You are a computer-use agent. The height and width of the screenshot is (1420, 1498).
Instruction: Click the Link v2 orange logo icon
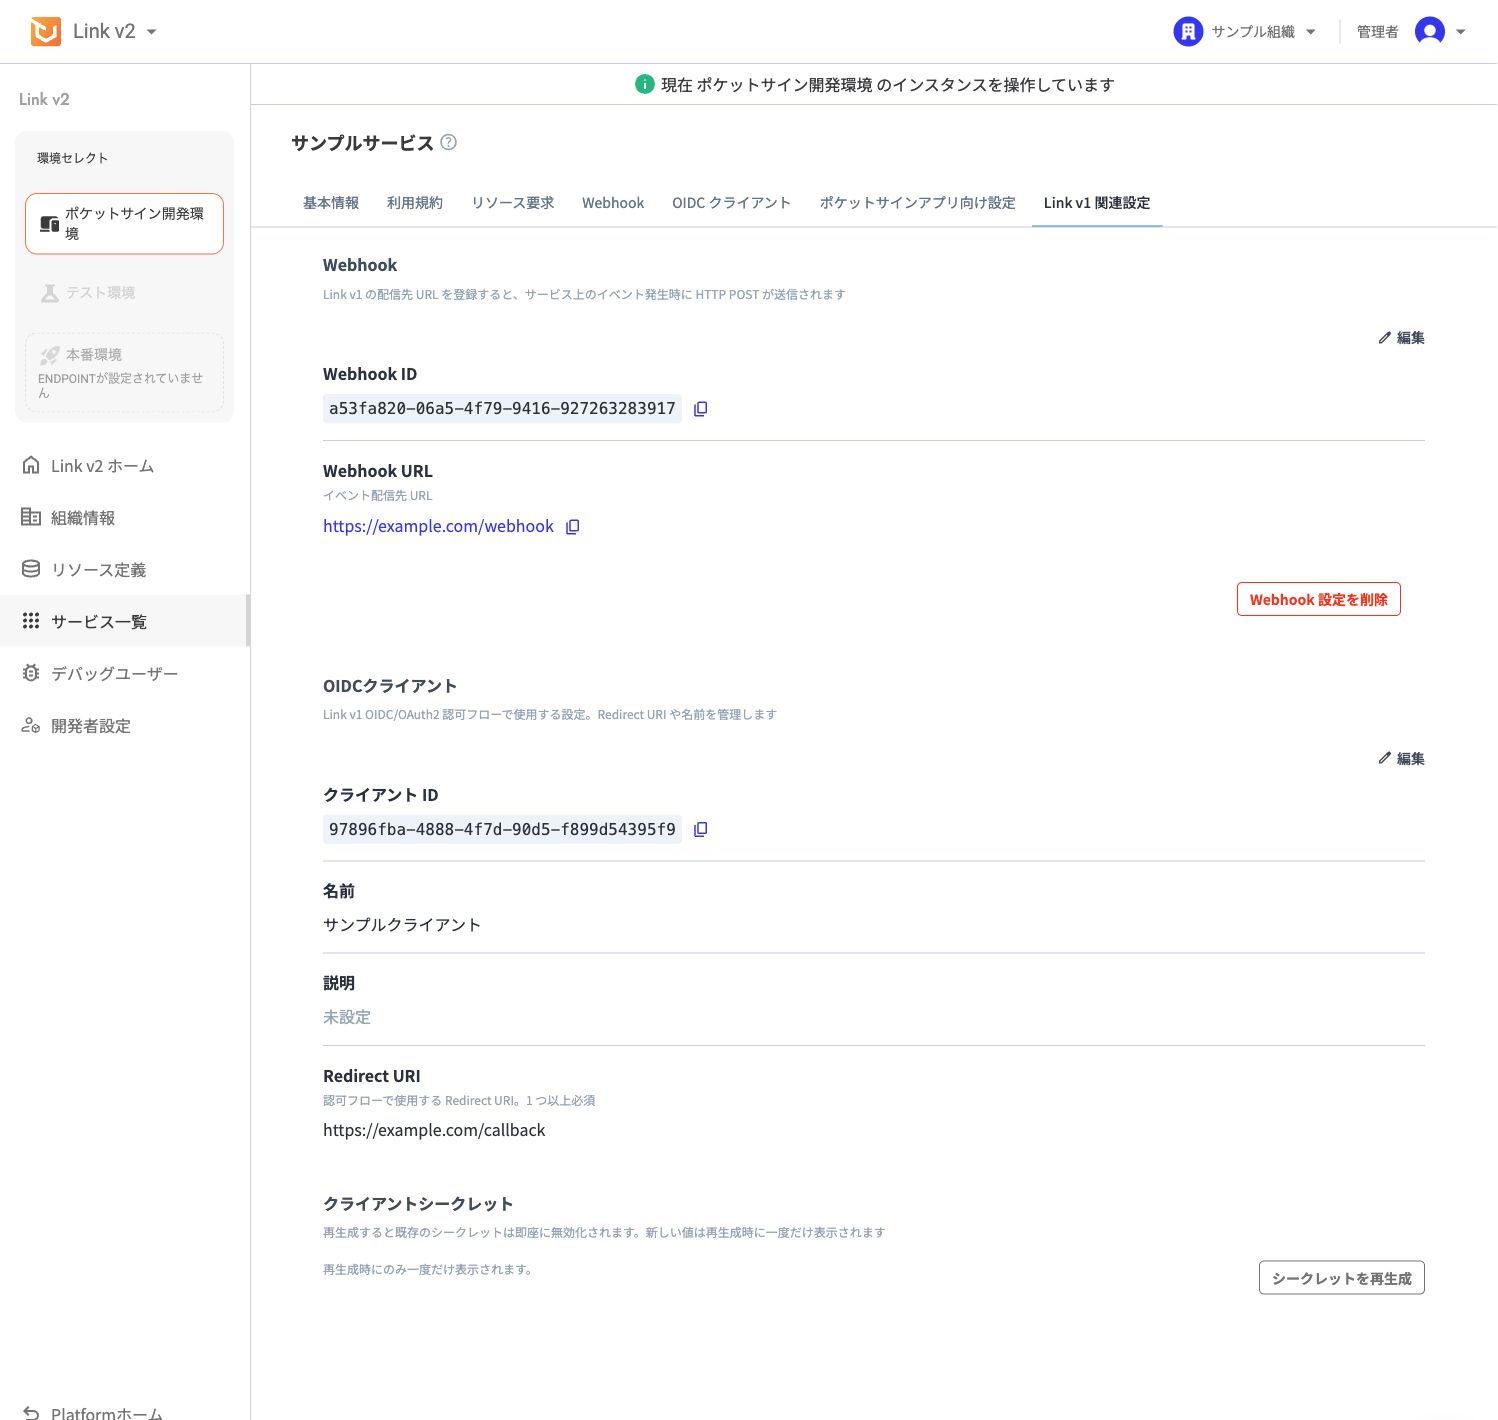45,31
